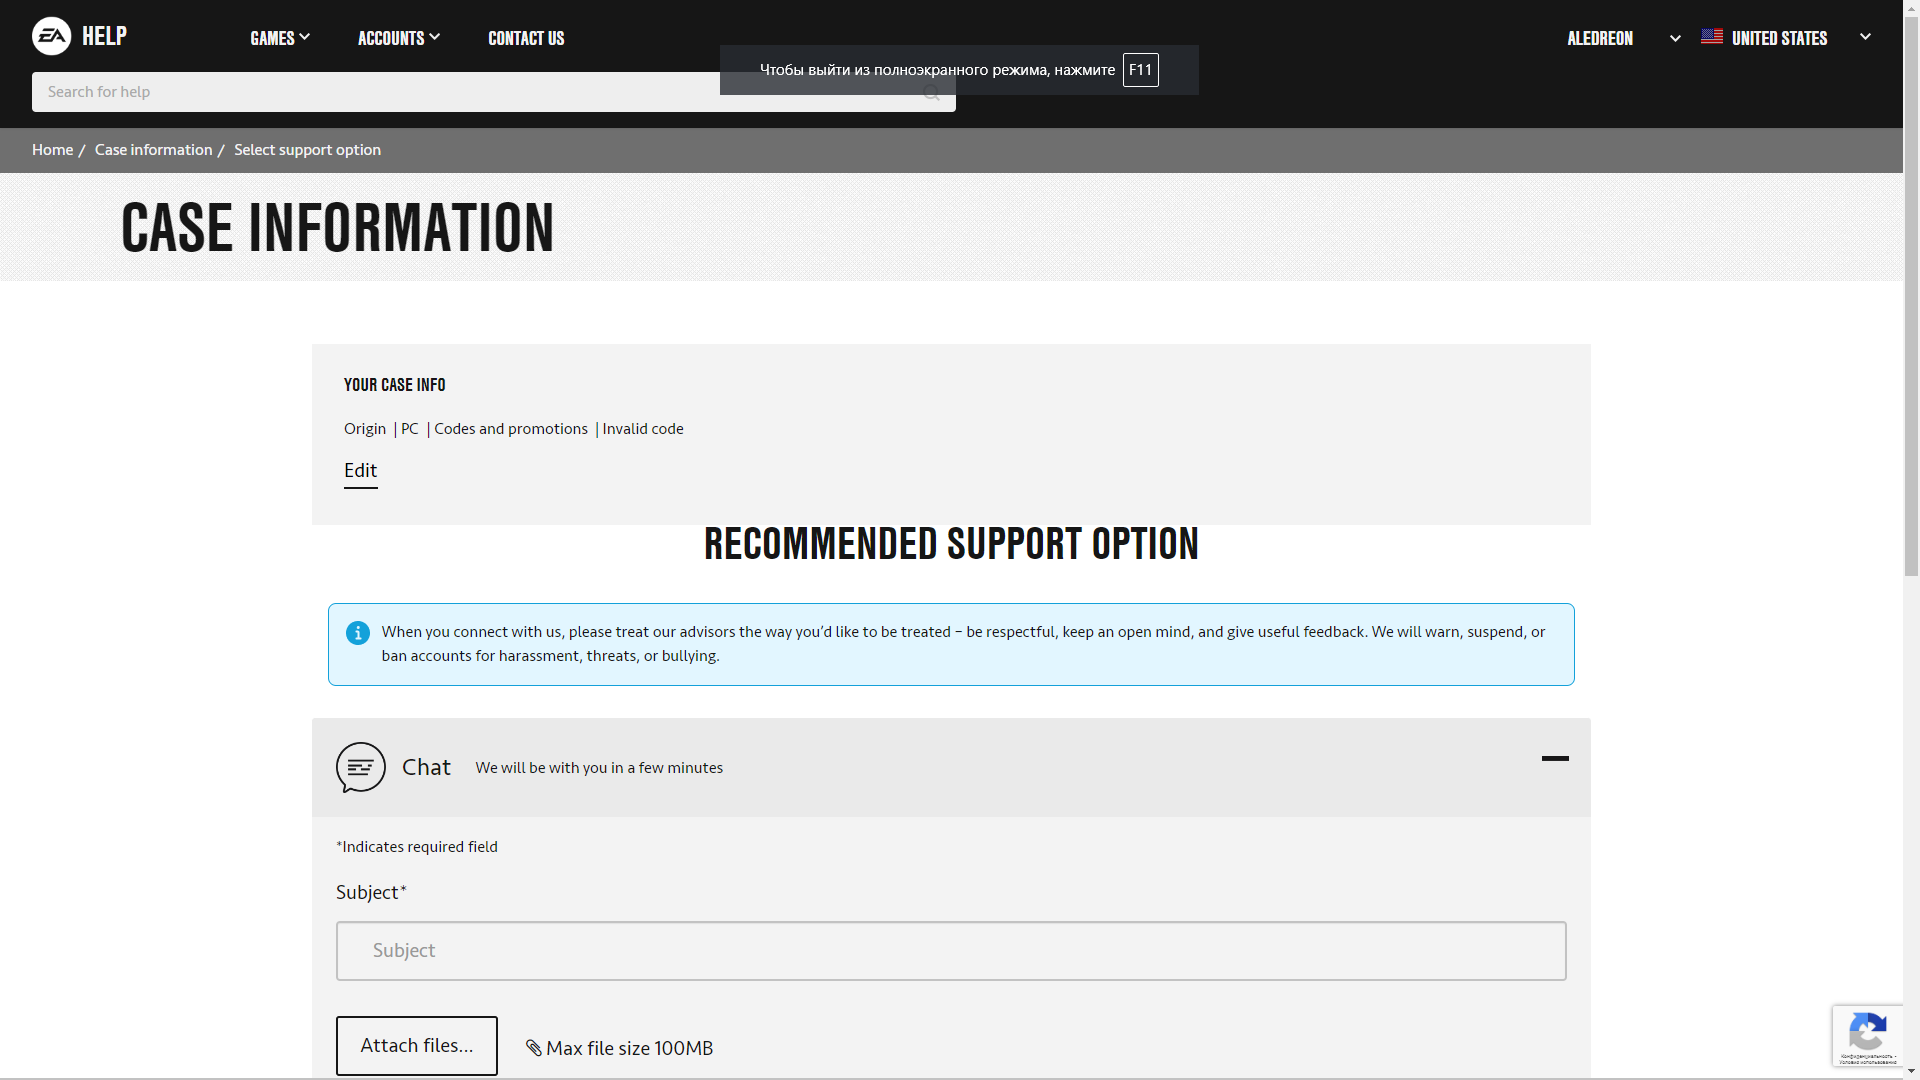This screenshot has height=1080, width=1920.
Task: Click the search magnifier icon
Action: pos(931,93)
